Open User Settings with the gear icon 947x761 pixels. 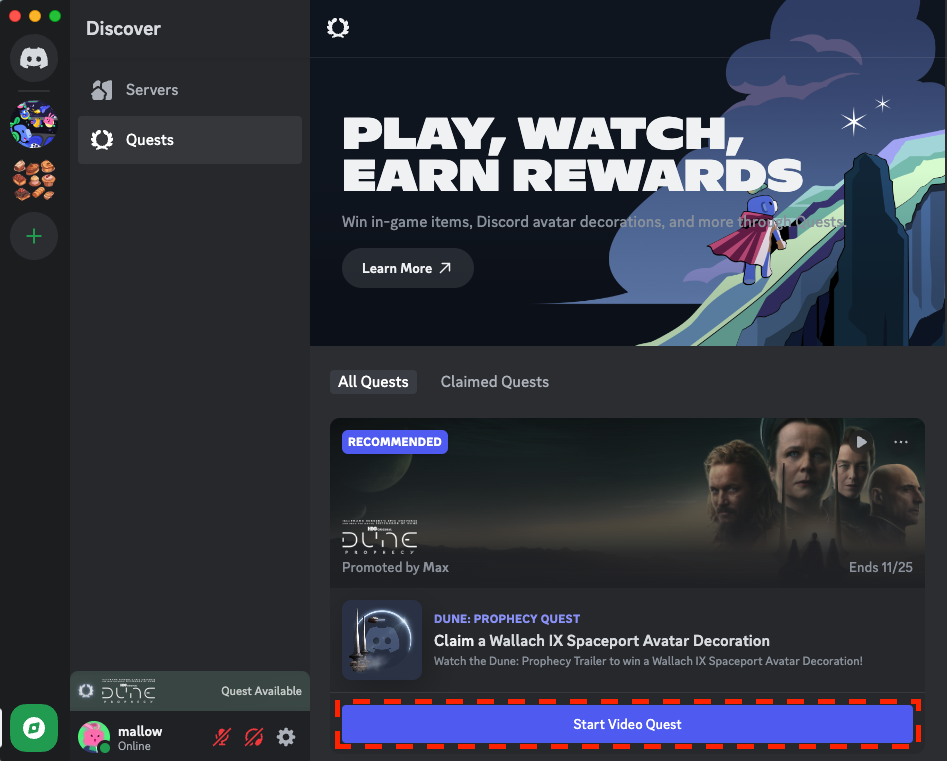point(286,737)
